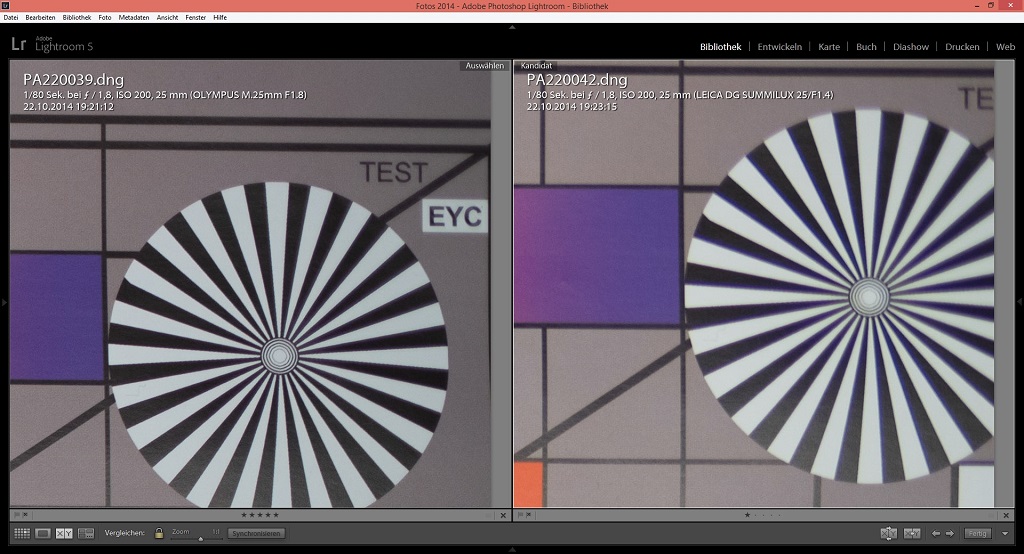Open the toolbar options dropdown arrow
Screen dimensions: 1024x554
(x=1003, y=533)
